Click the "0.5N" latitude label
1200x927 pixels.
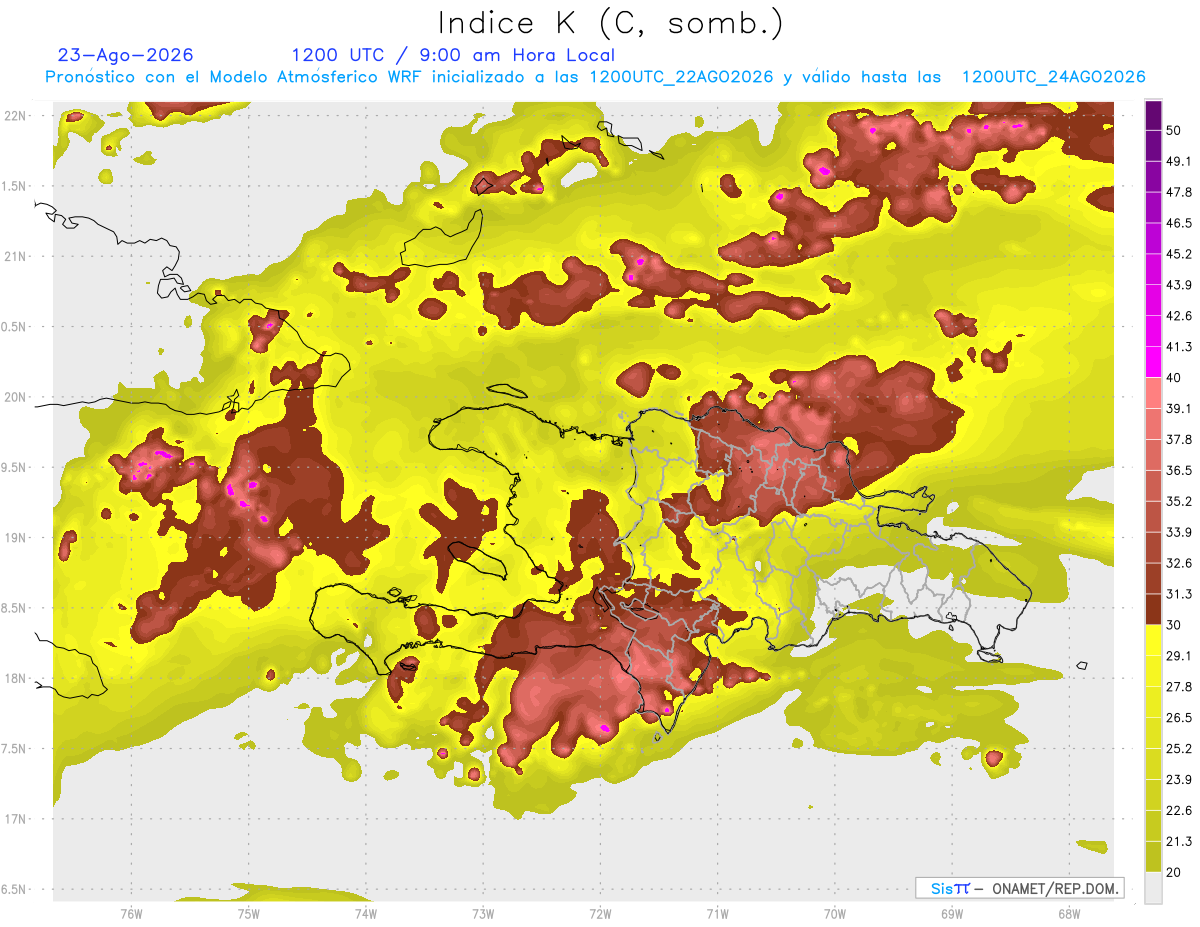coord(15,327)
